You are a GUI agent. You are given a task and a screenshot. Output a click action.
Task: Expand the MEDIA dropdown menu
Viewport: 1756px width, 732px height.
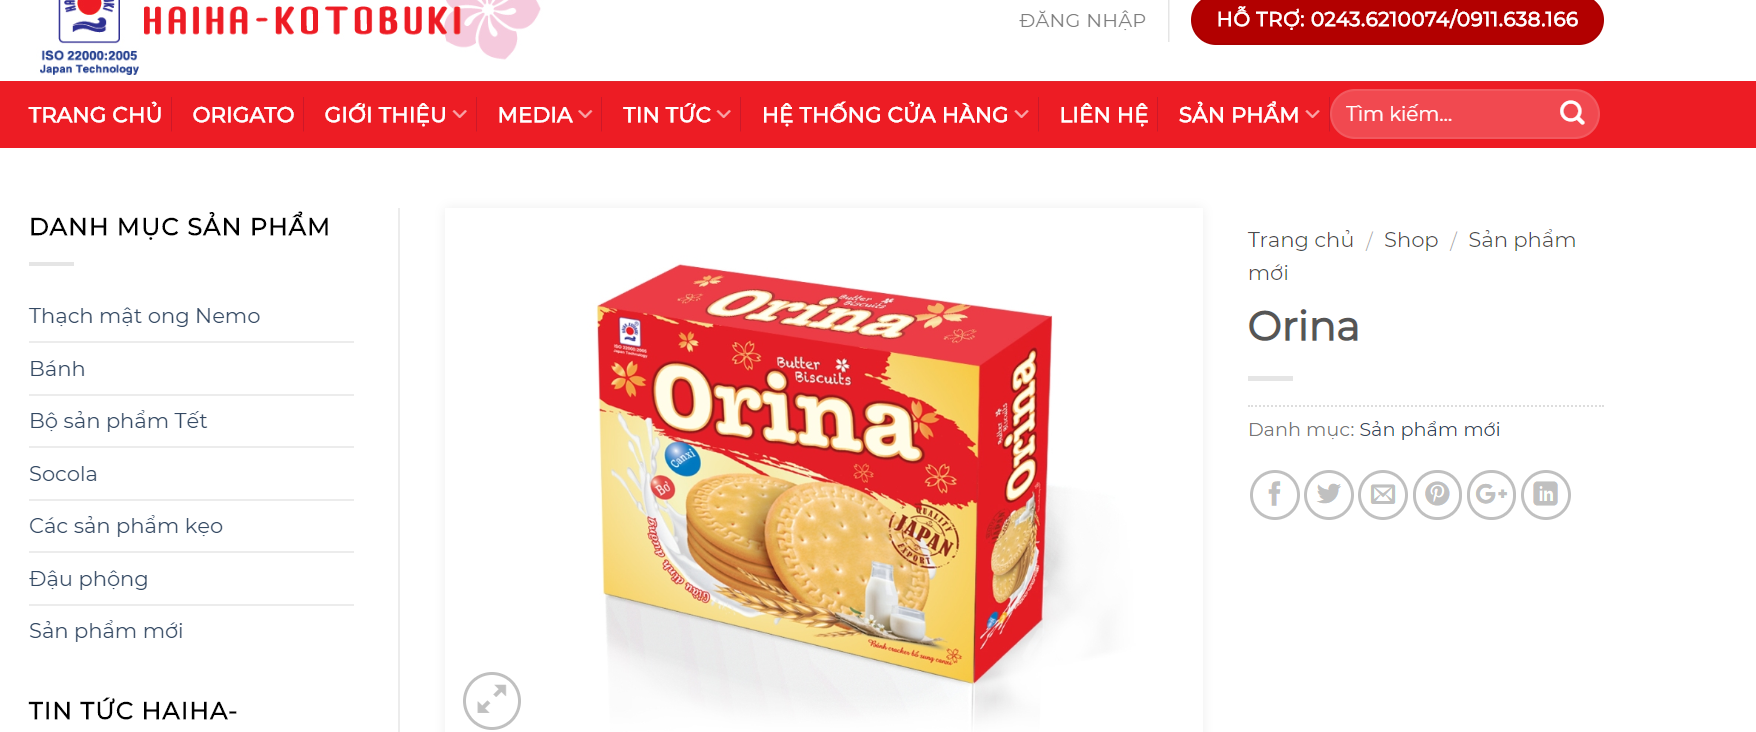[545, 114]
